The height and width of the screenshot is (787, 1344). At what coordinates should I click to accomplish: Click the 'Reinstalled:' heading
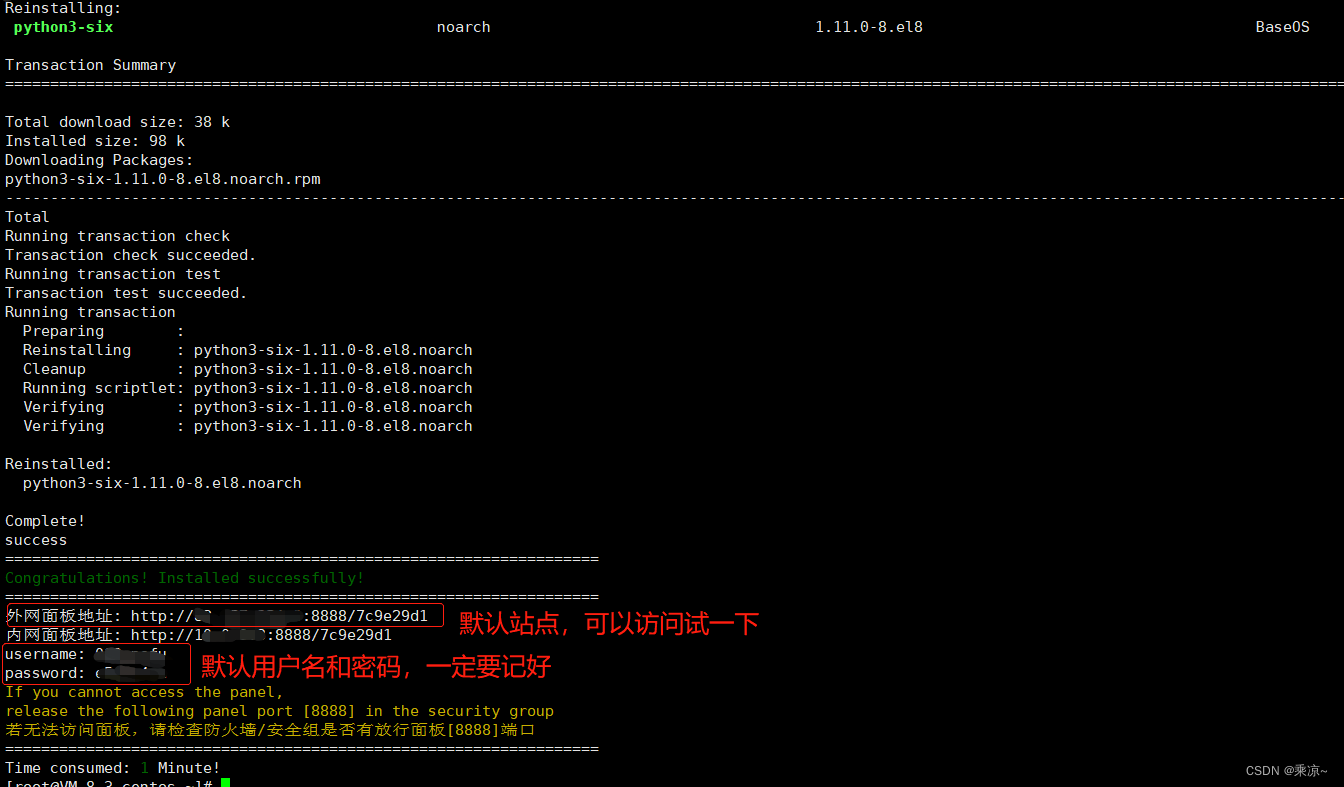59,464
